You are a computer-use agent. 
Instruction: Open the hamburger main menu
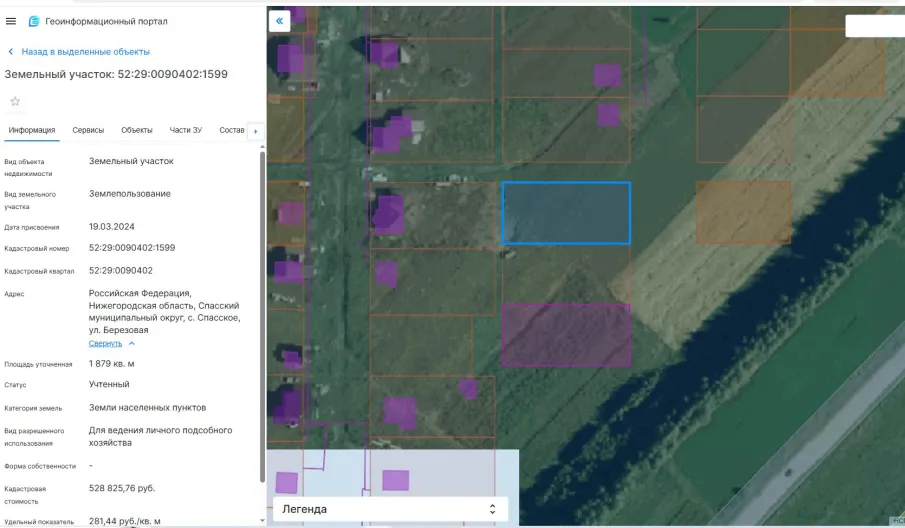coord(11,21)
